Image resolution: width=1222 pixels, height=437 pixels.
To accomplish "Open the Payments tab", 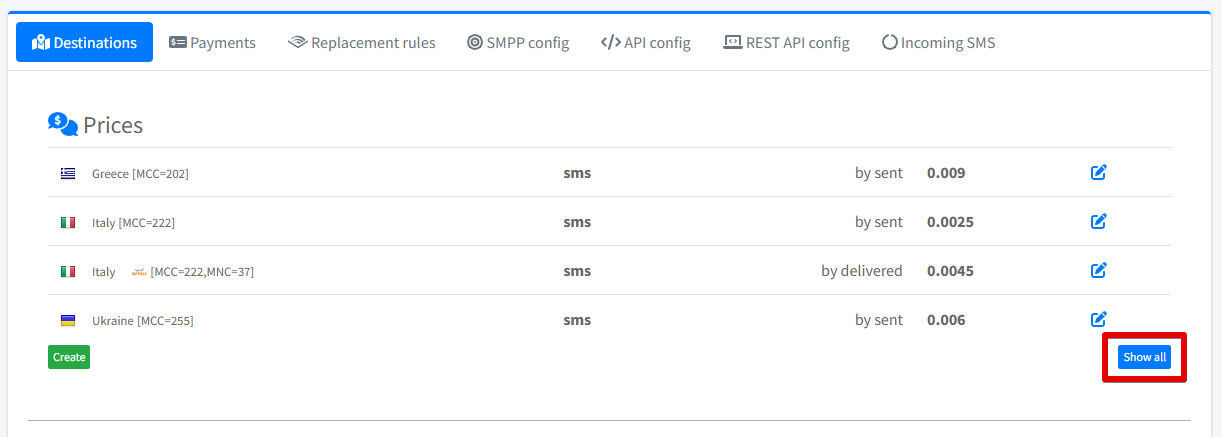I will [212, 42].
